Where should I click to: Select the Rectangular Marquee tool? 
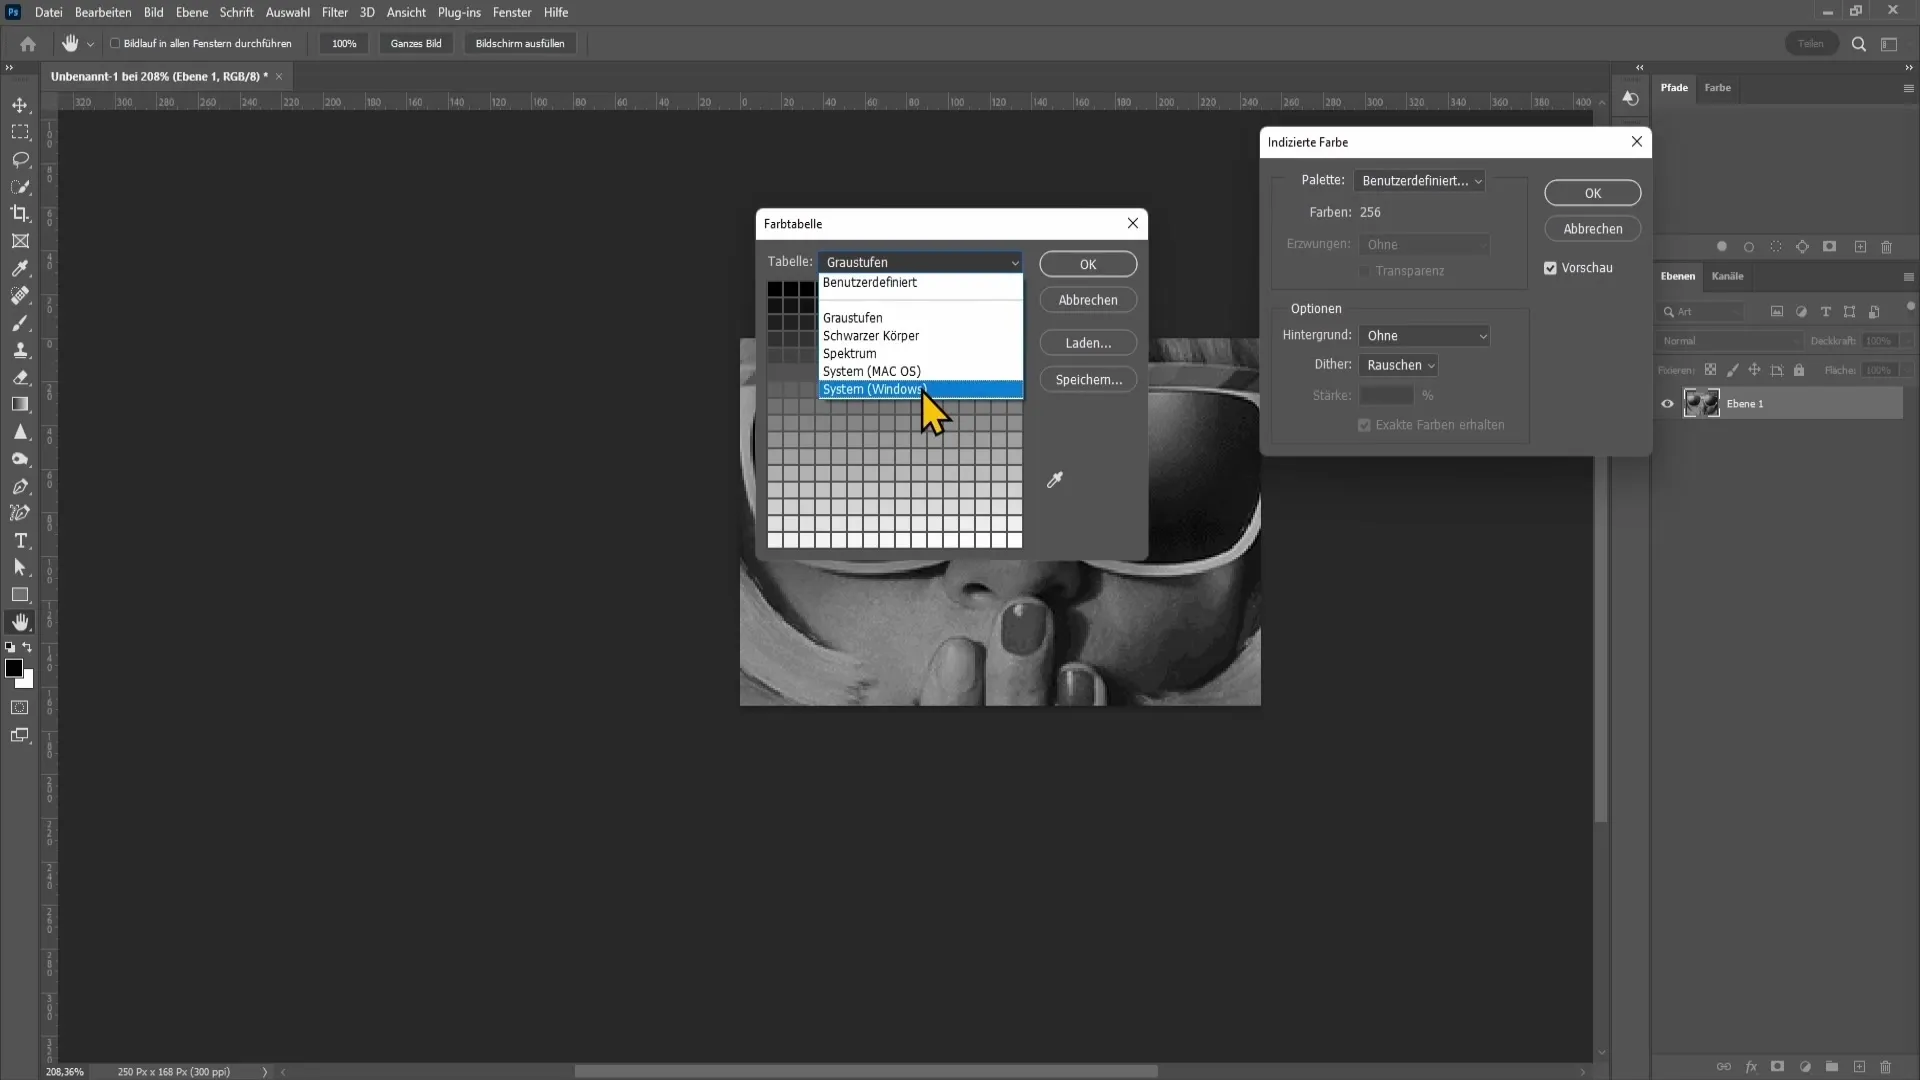click(20, 132)
